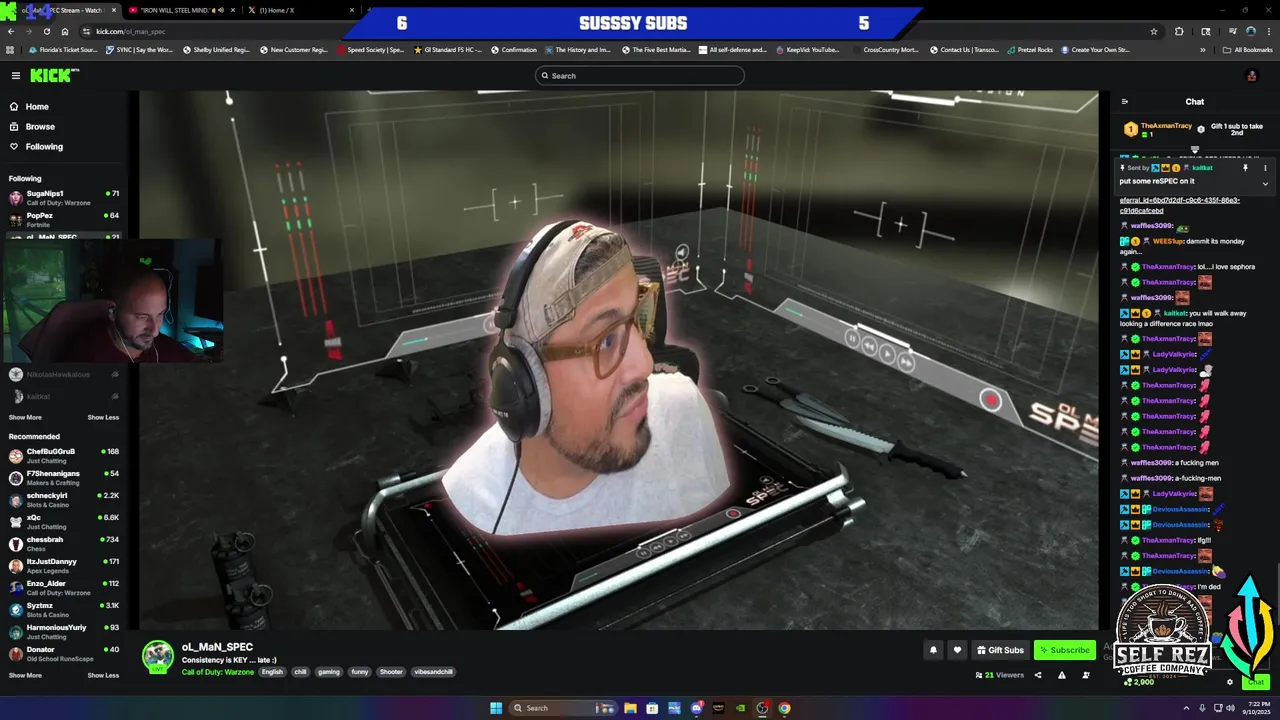The width and height of the screenshot is (1280, 720).
Task: Open chat settings gear
Action: (x=1230, y=682)
